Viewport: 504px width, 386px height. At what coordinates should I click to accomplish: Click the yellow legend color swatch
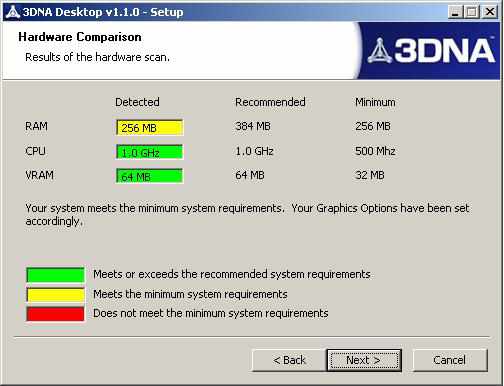[x=55, y=295]
